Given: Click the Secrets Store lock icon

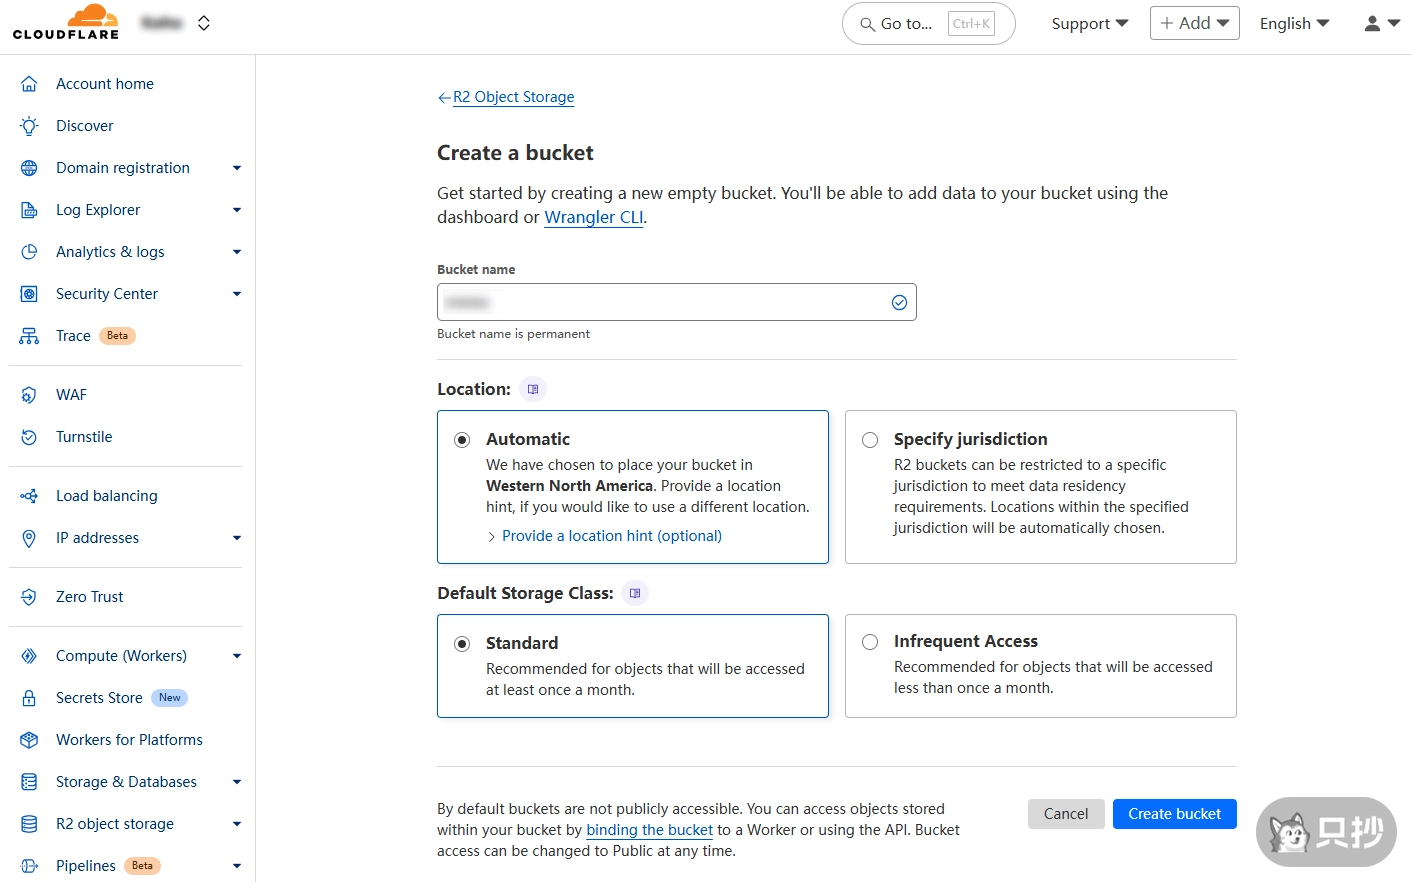Looking at the screenshot, I should coord(29,698).
